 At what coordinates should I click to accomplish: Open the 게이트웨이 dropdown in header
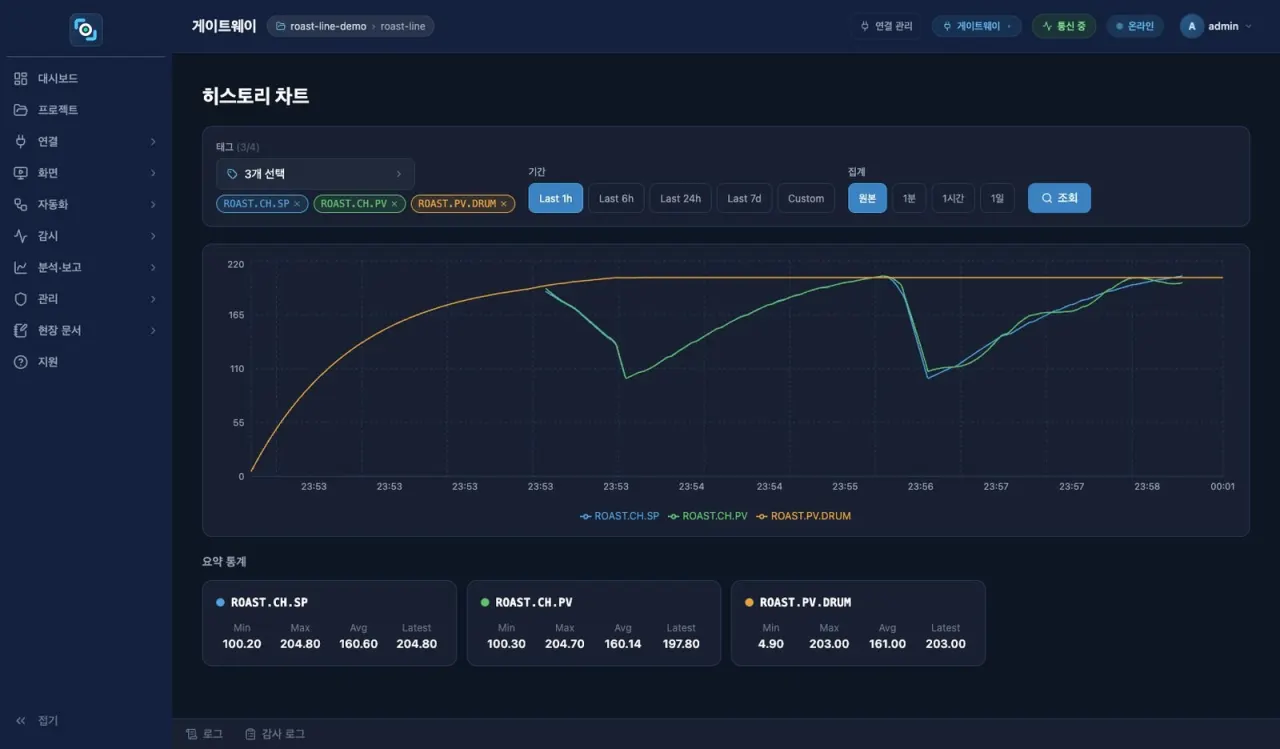pyautogui.click(x=976, y=26)
